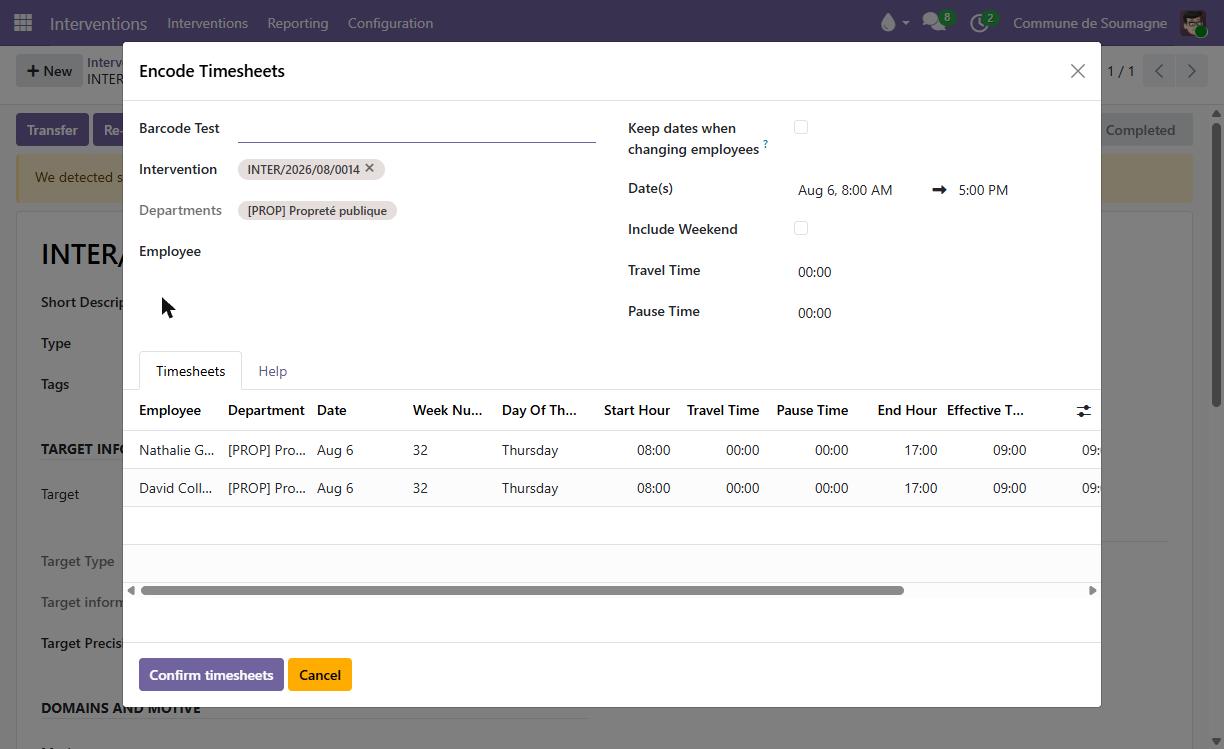Click Nathalie's row Effective Time 09:00
Screen dimensions: 1224x749
(1009, 450)
